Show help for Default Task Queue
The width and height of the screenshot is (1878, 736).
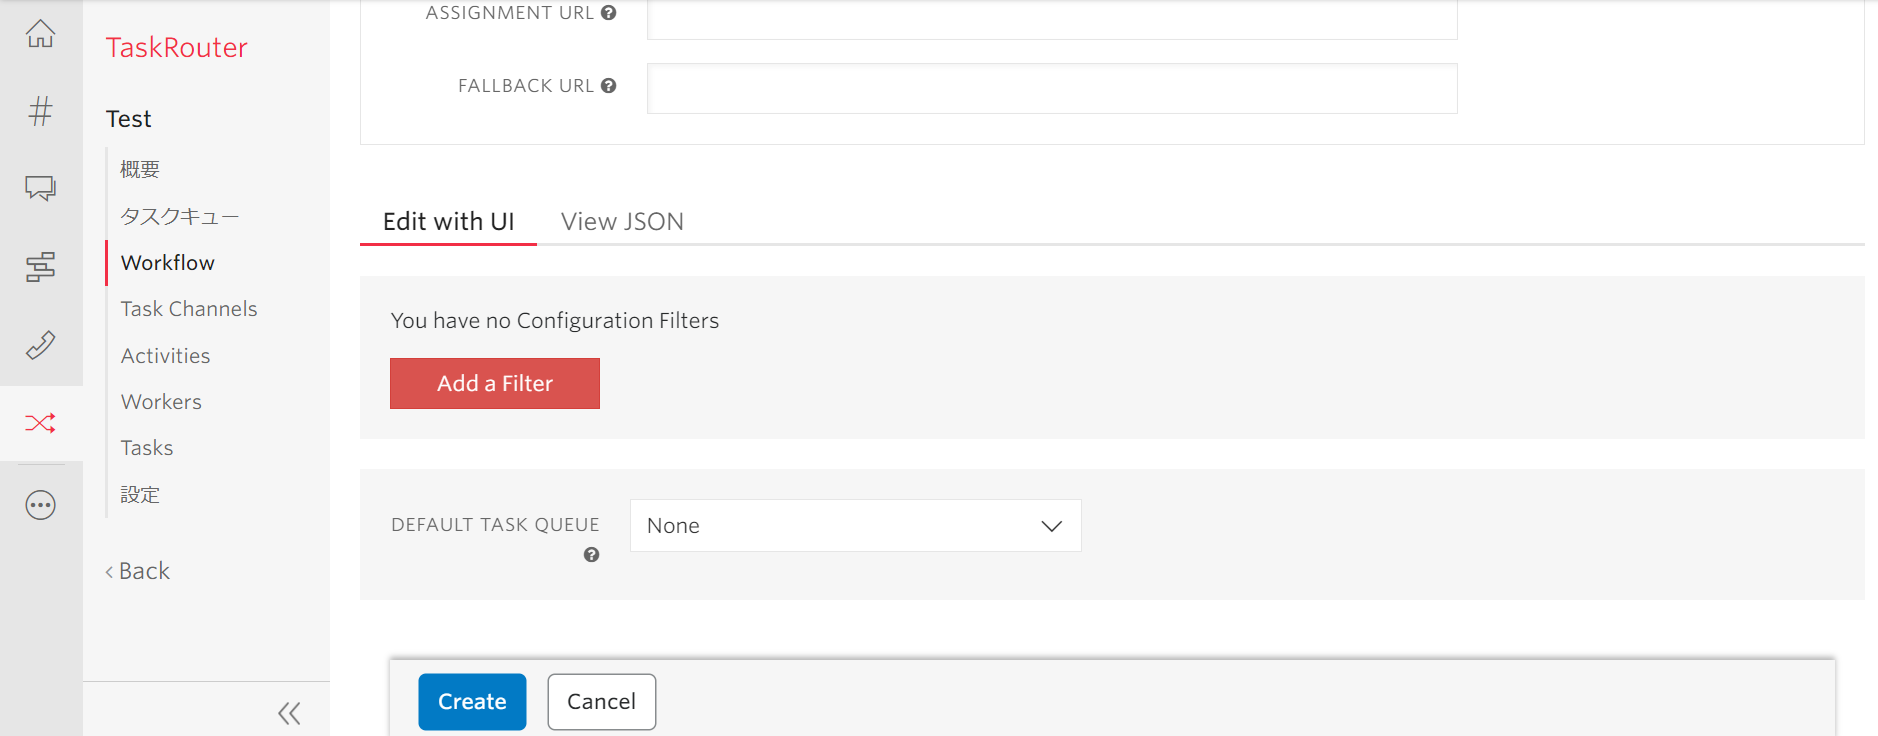tap(591, 555)
